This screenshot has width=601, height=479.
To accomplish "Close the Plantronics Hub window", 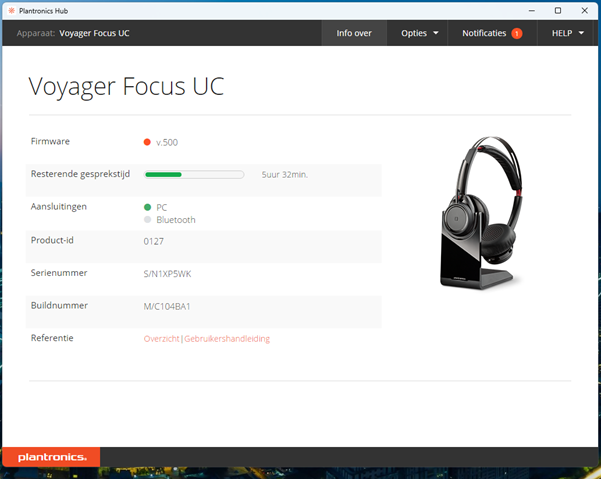I will [585, 11].
